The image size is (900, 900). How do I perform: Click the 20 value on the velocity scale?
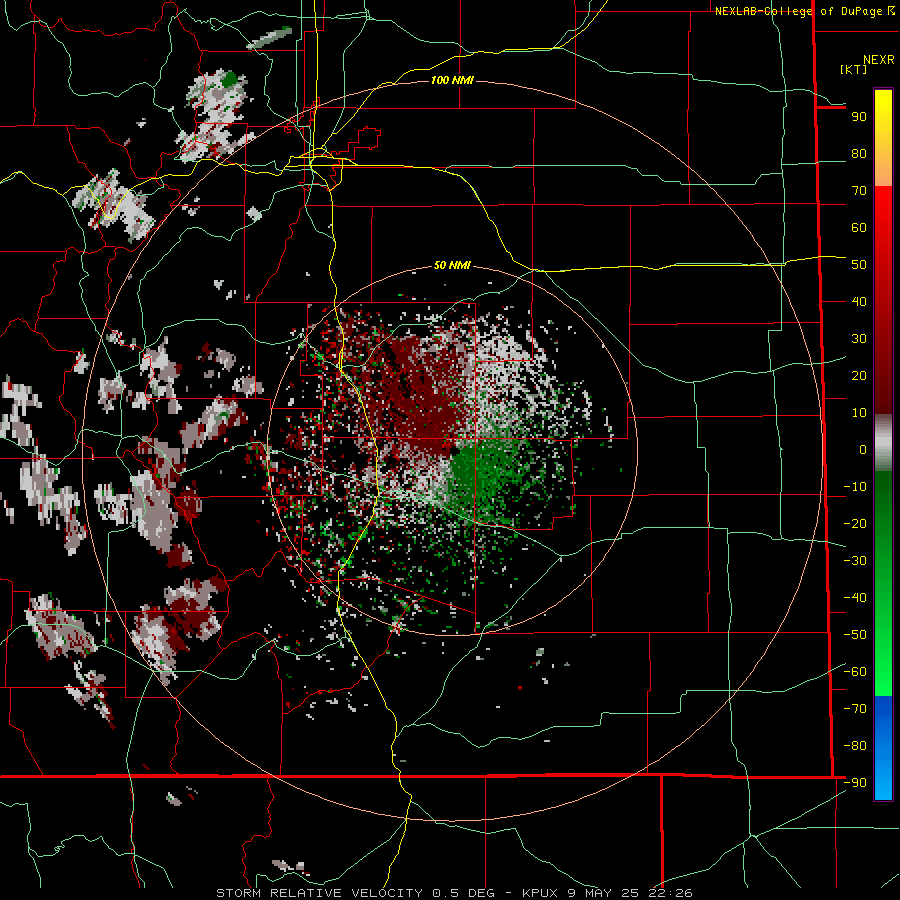(x=859, y=376)
